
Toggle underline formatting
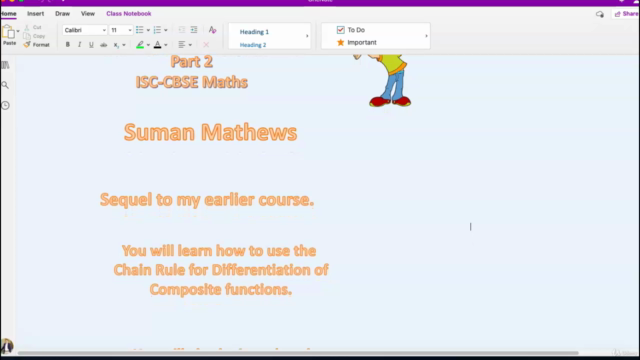coord(91,45)
